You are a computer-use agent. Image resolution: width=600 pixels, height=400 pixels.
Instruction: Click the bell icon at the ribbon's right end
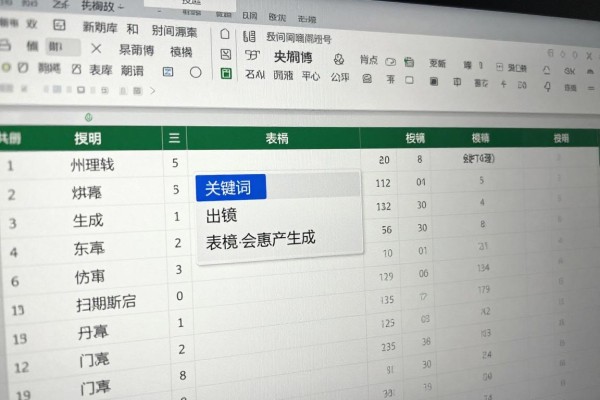[547, 70]
